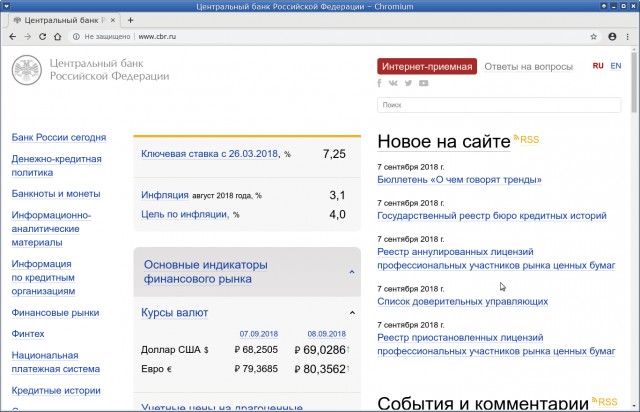
Task: Open Информация по кредитным организациям menu item
Action: click(x=43, y=277)
